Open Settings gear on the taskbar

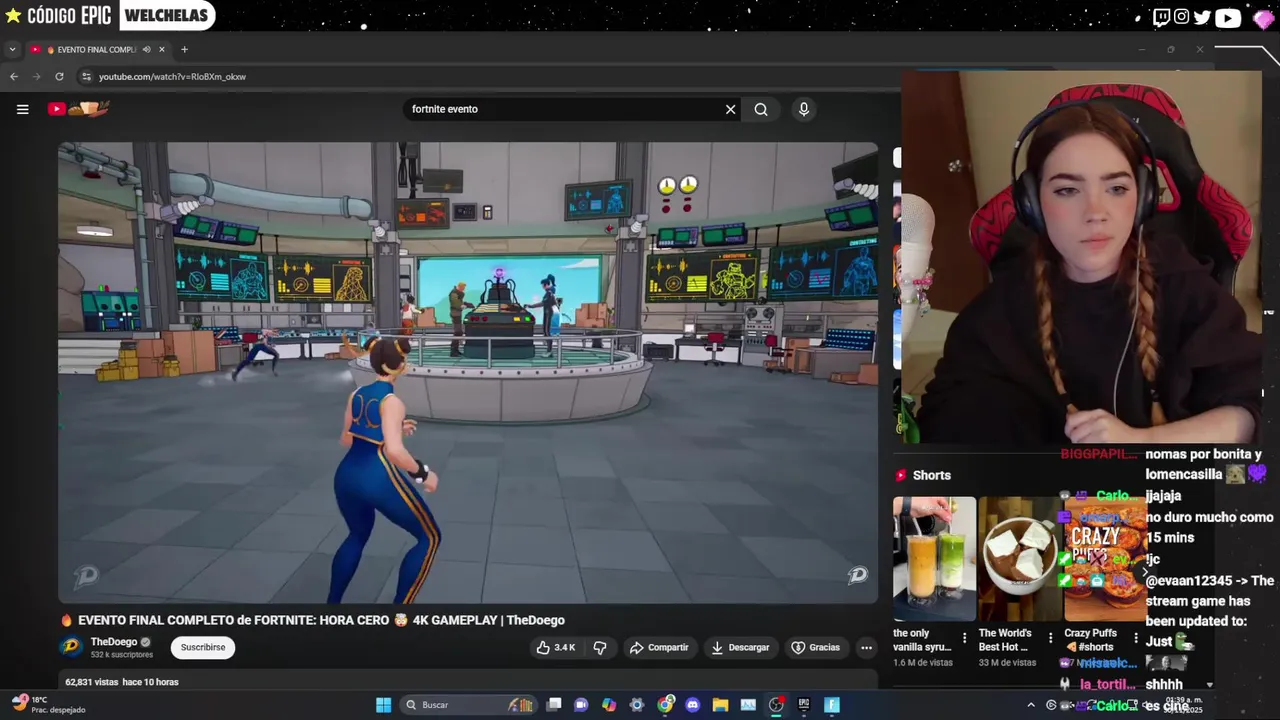coord(637,705)
